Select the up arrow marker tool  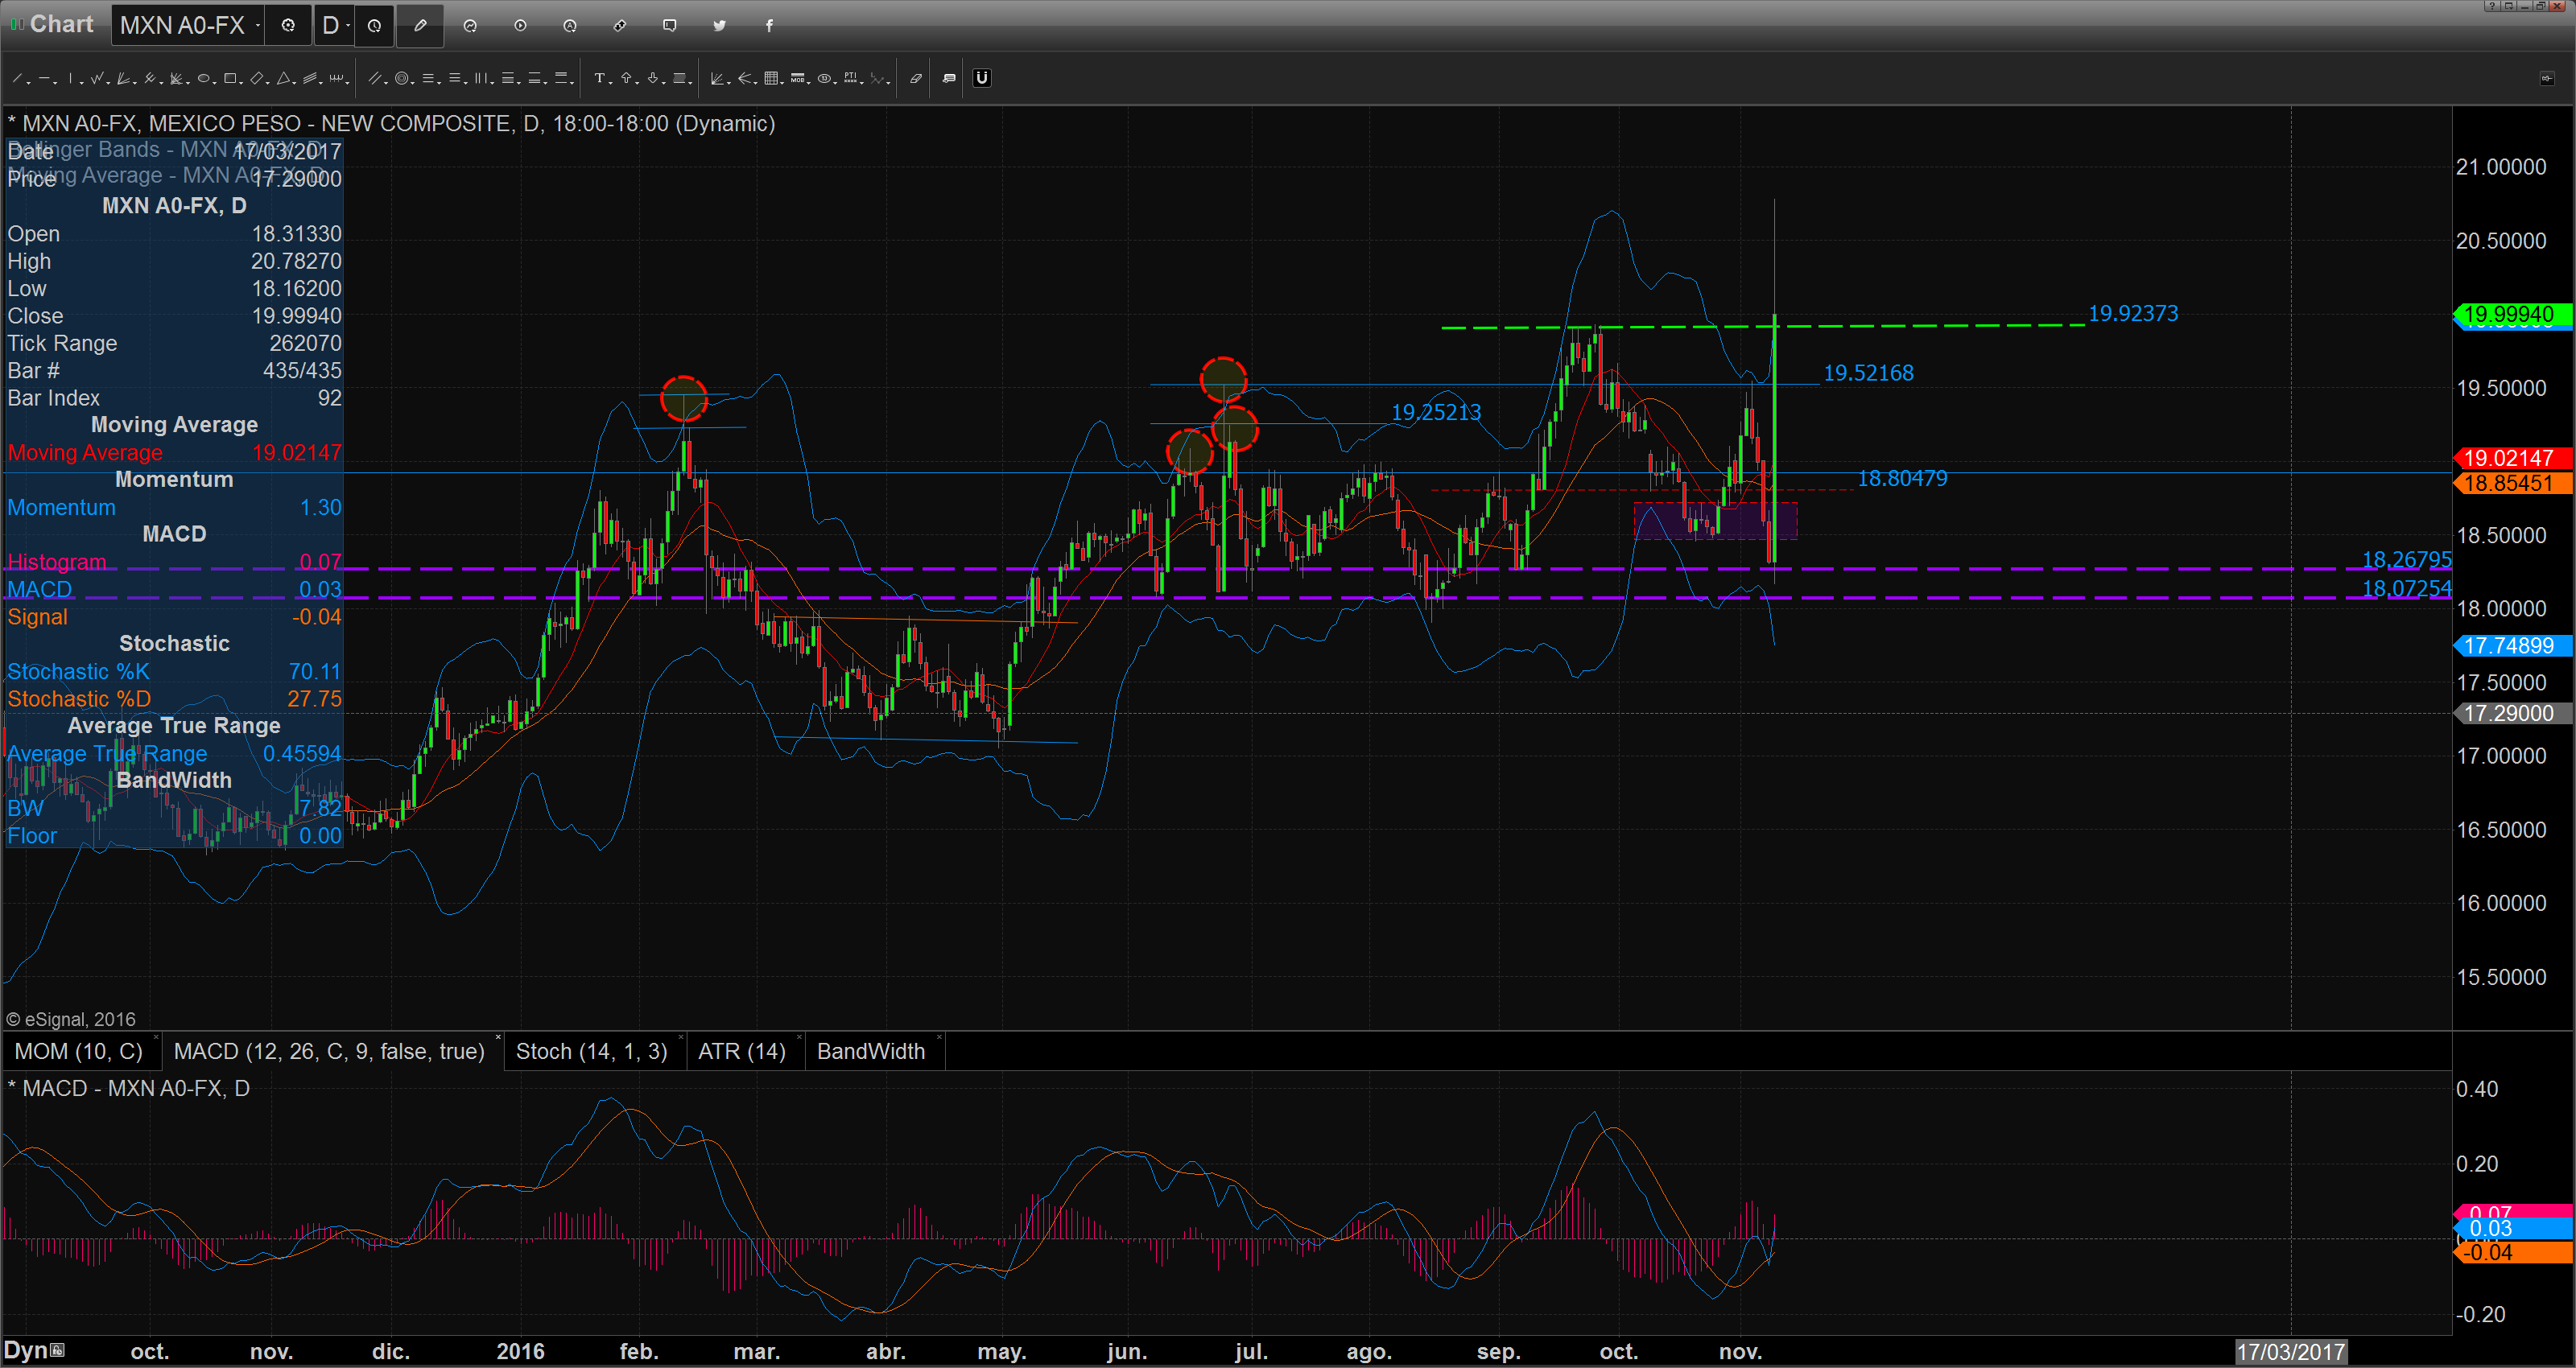click(626, 78)
